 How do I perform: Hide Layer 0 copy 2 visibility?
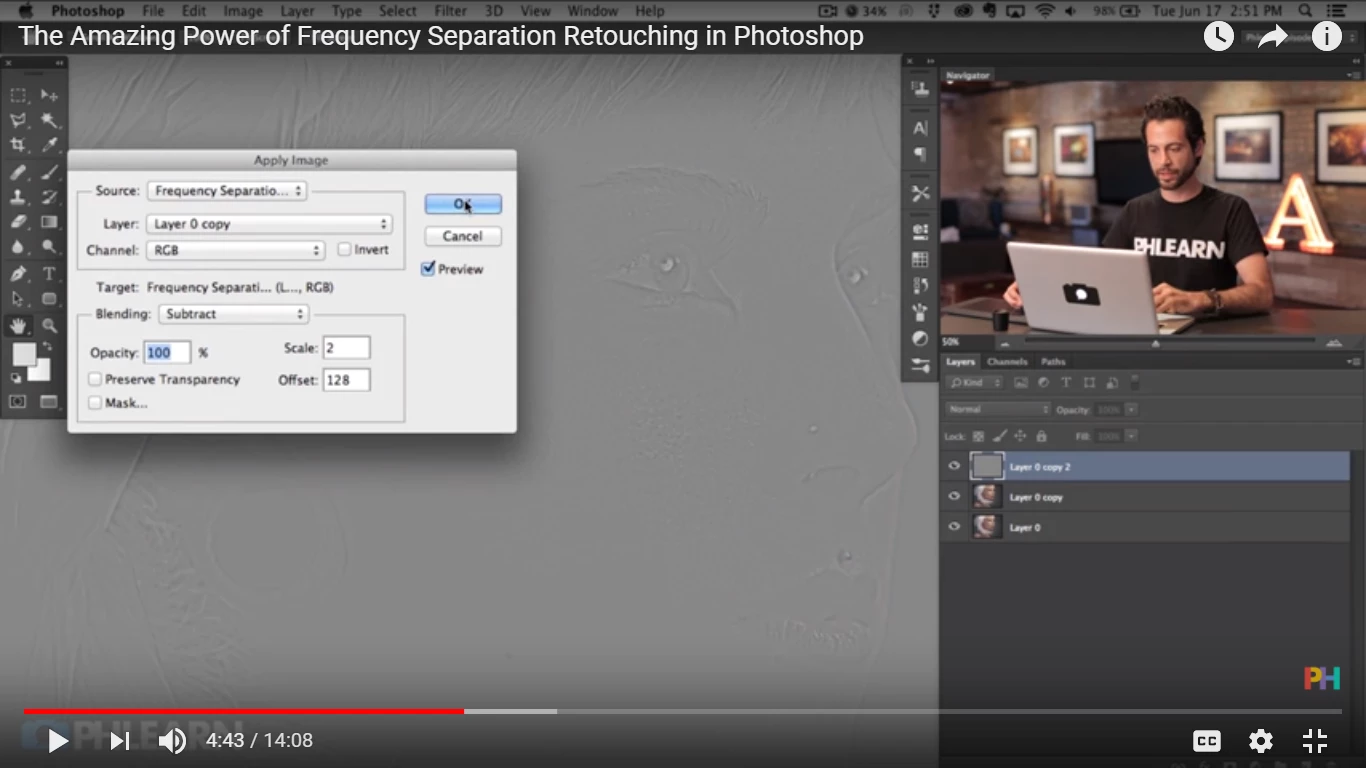pos(954,466)
